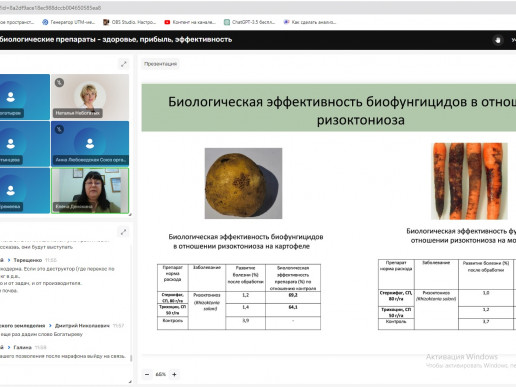Open the OBS Studio bookmark

pyautogui.click(x=129, y=22)
